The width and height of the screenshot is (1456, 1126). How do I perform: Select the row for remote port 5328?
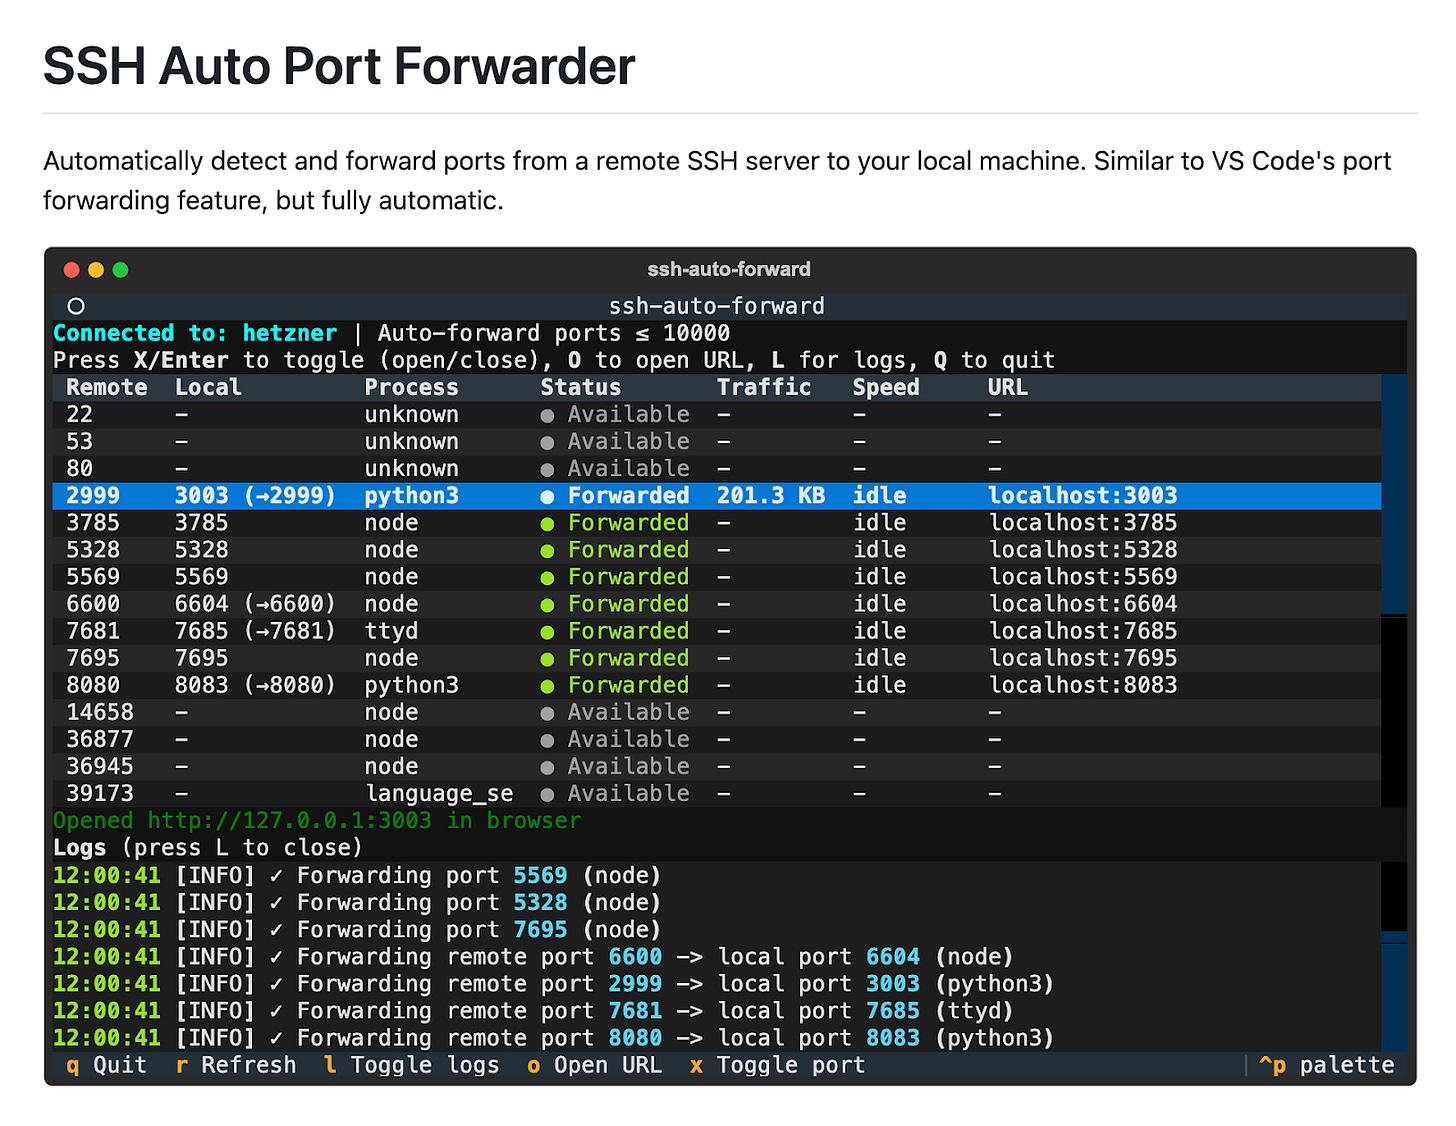click(716, 550)
